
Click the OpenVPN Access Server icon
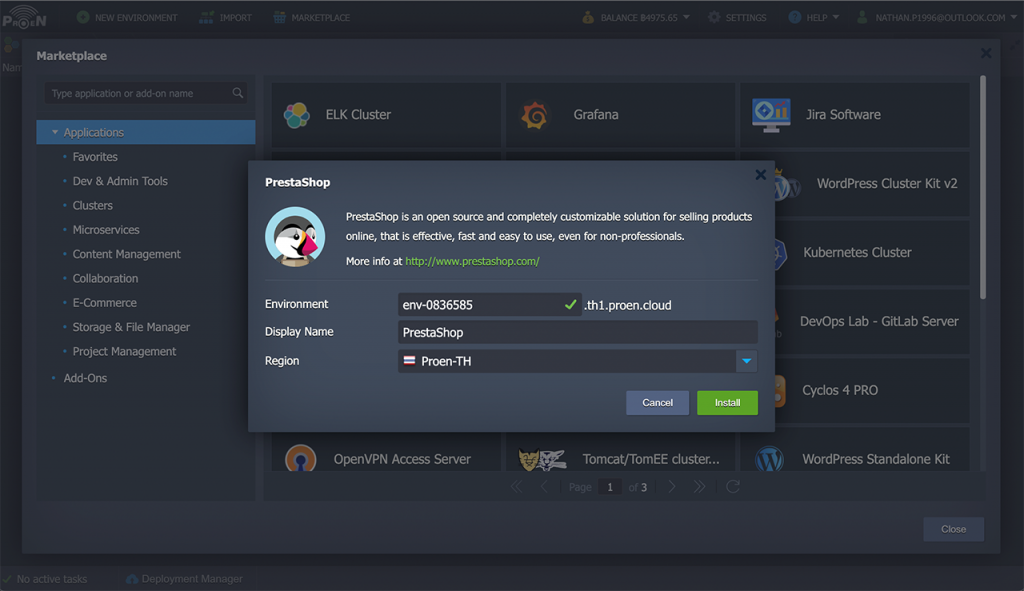(x=300, y=458)
